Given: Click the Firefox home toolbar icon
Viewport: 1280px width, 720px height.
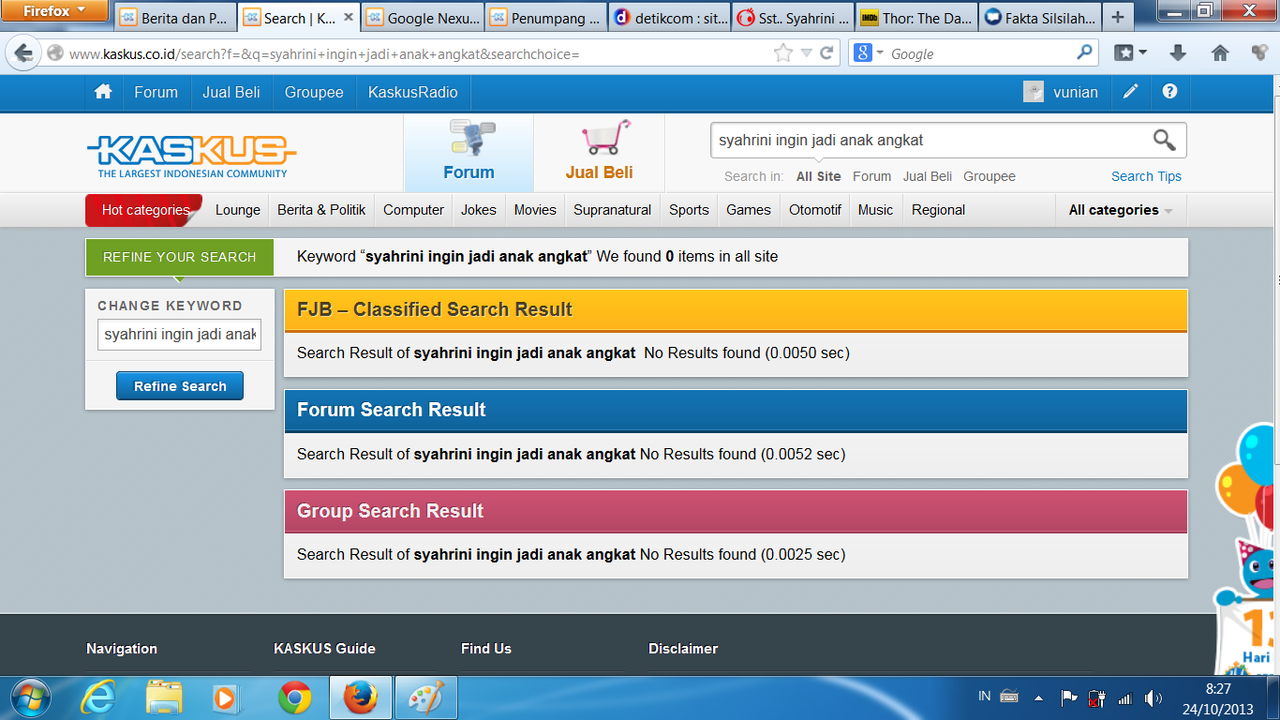Looking at the screenshot, I should [1220, 54].
